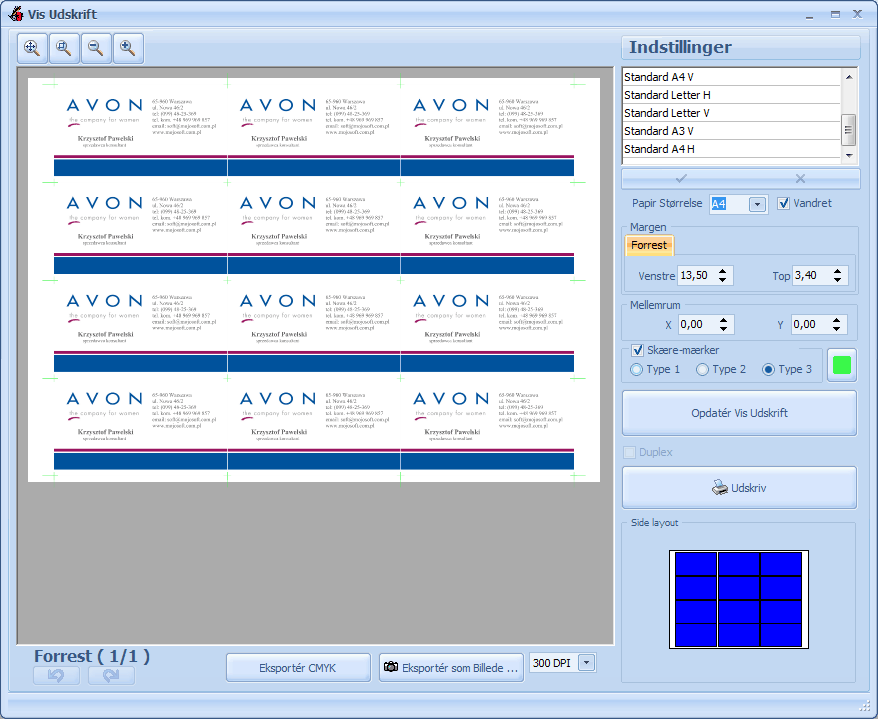Click into the Mellemrum X value field
The height and width of the screenshot is (719, 878).
[x=698, y=324]
